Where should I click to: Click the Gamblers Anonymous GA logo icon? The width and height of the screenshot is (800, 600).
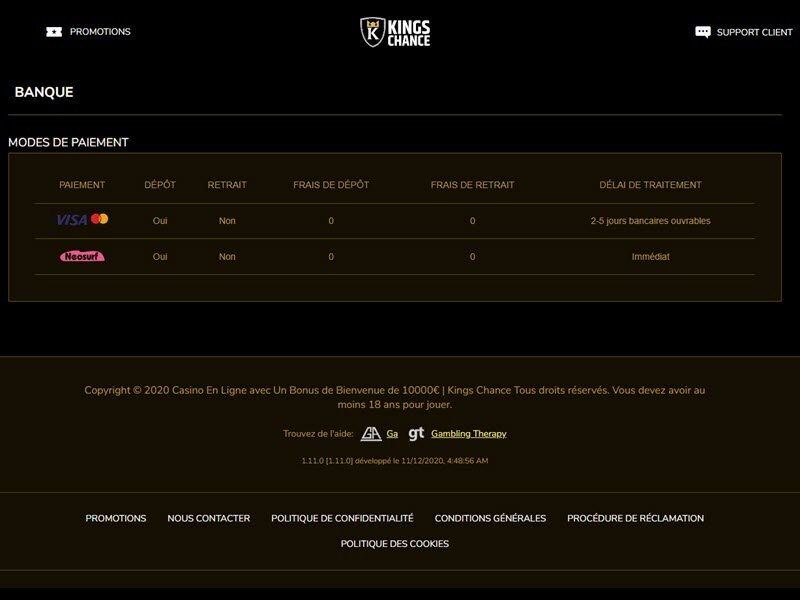tap(371, 434)
